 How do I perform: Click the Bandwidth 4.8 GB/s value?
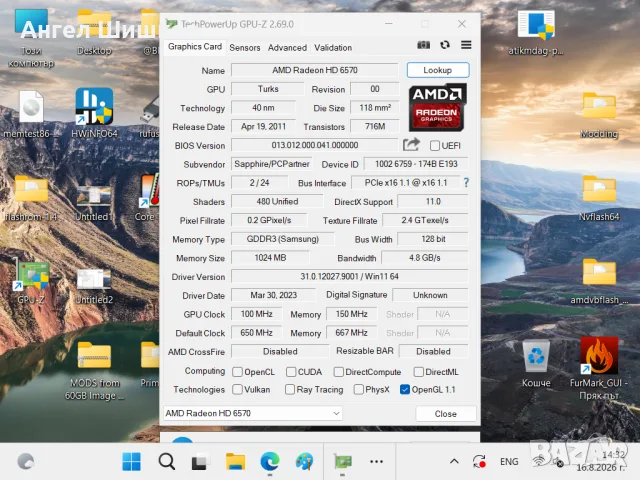tap(424, 258)
